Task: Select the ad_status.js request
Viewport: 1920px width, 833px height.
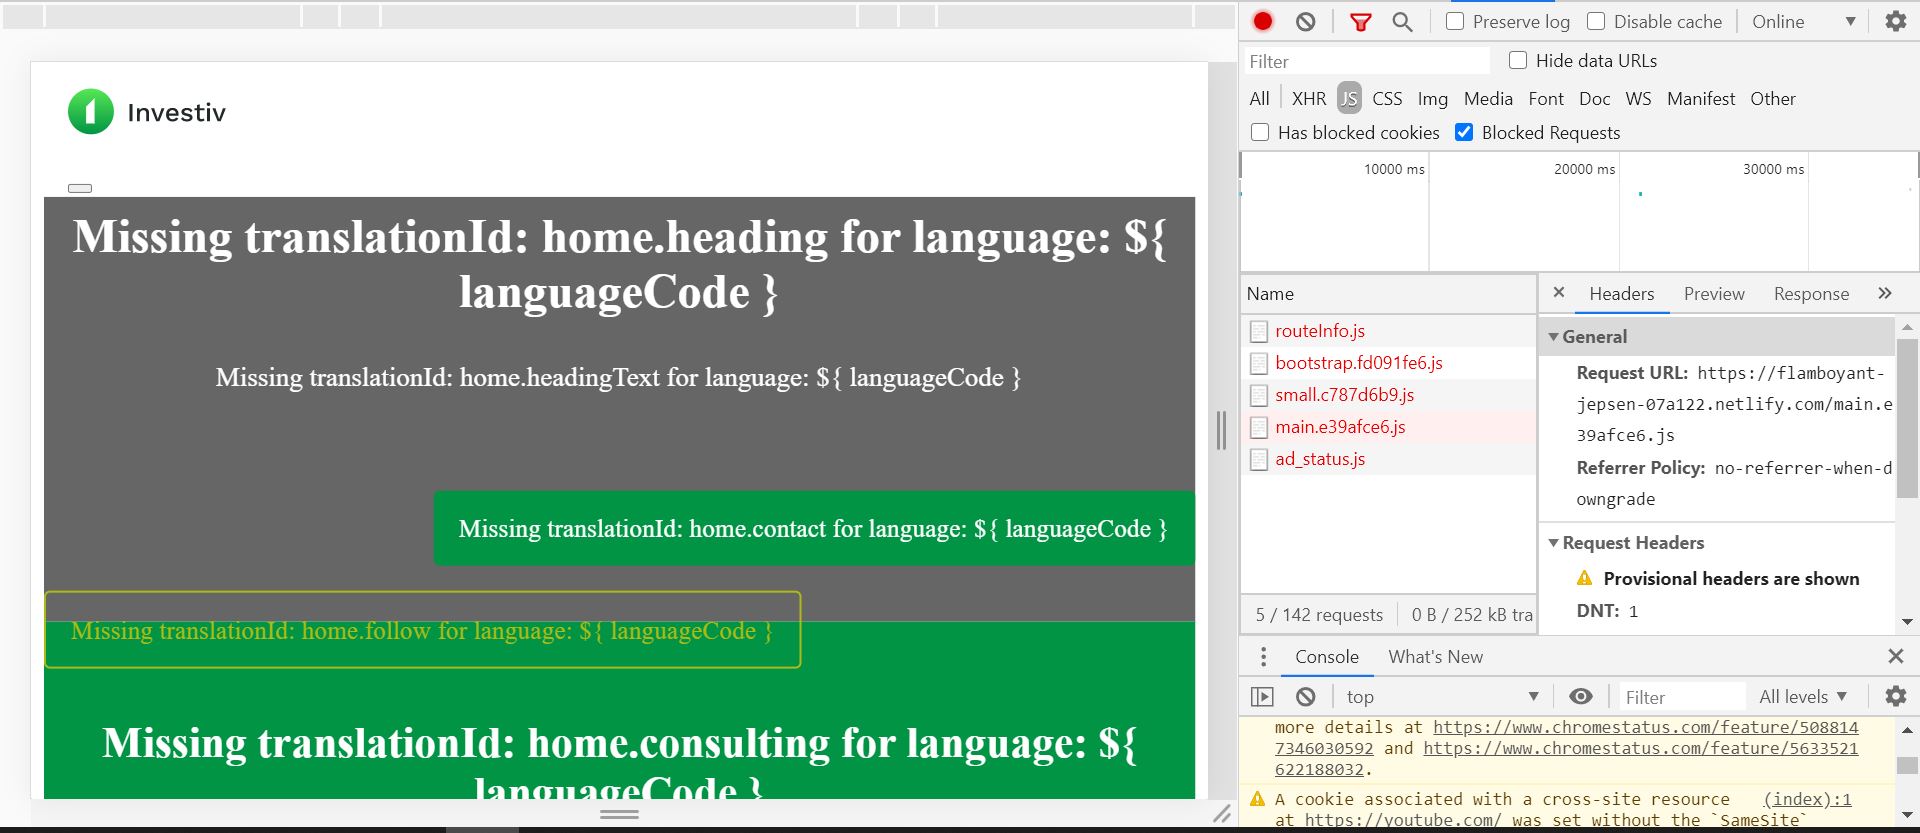Action: point(1388,459)
